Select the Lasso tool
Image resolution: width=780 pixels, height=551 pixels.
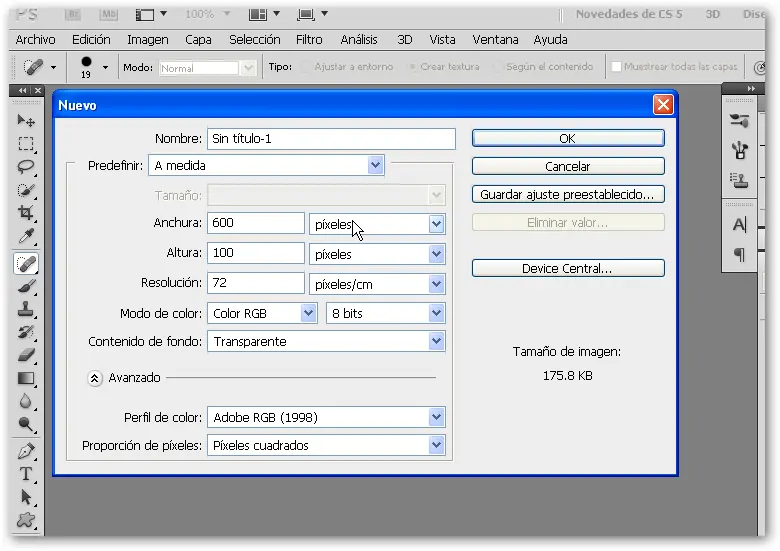point(26,167)
